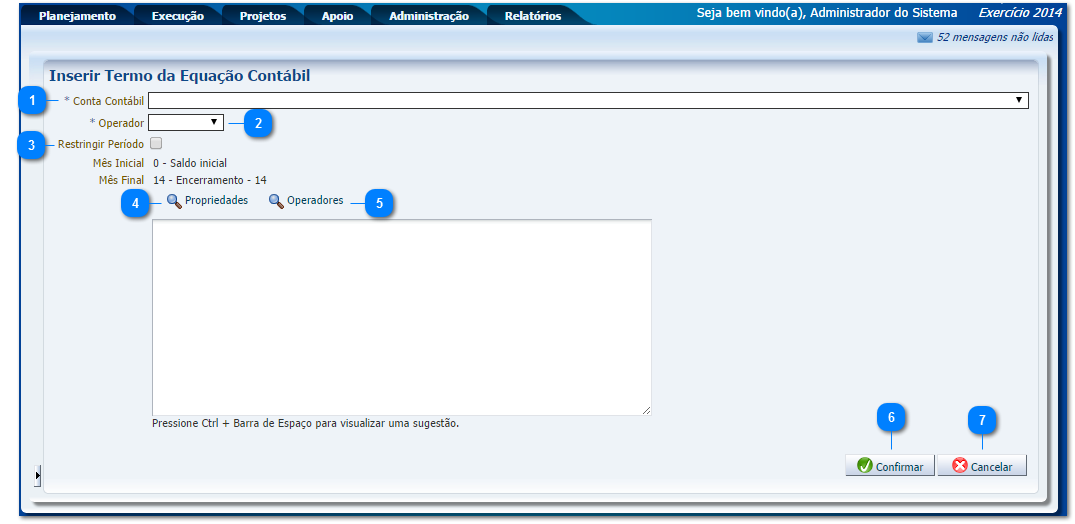Go to the Relatórios tab
Screen dimensions: 1075x524
point(532,16)
